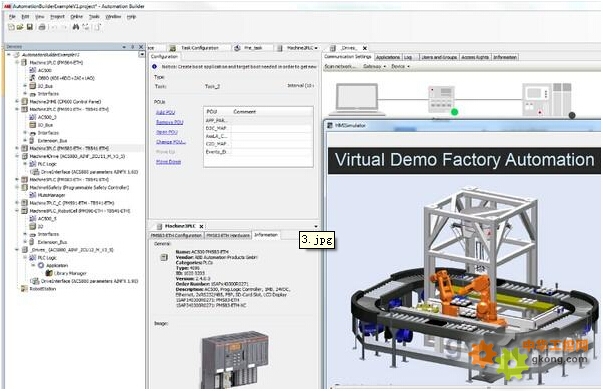Screen dimensions: 603x391
Task: Select the Applications tab
Action: 388,57
